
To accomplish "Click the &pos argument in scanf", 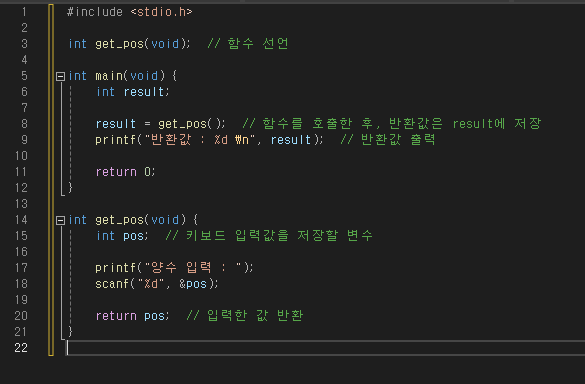I will coord(193,284).
